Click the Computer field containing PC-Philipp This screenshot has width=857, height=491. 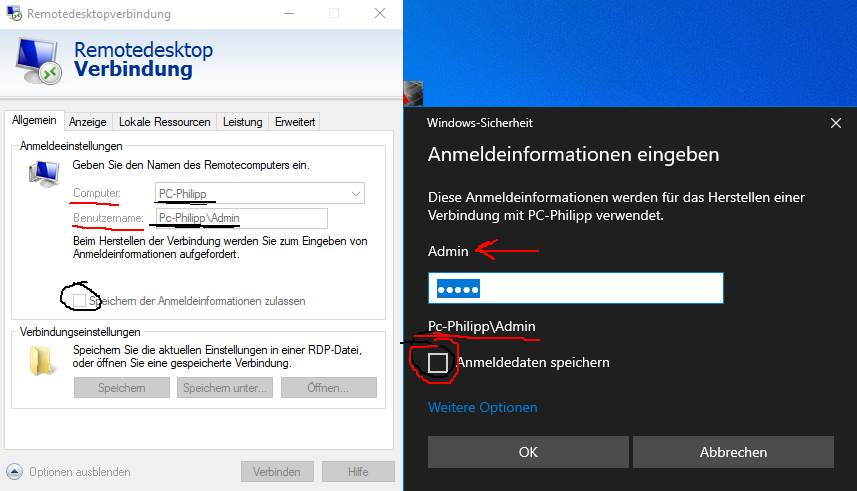pos(260,194)
